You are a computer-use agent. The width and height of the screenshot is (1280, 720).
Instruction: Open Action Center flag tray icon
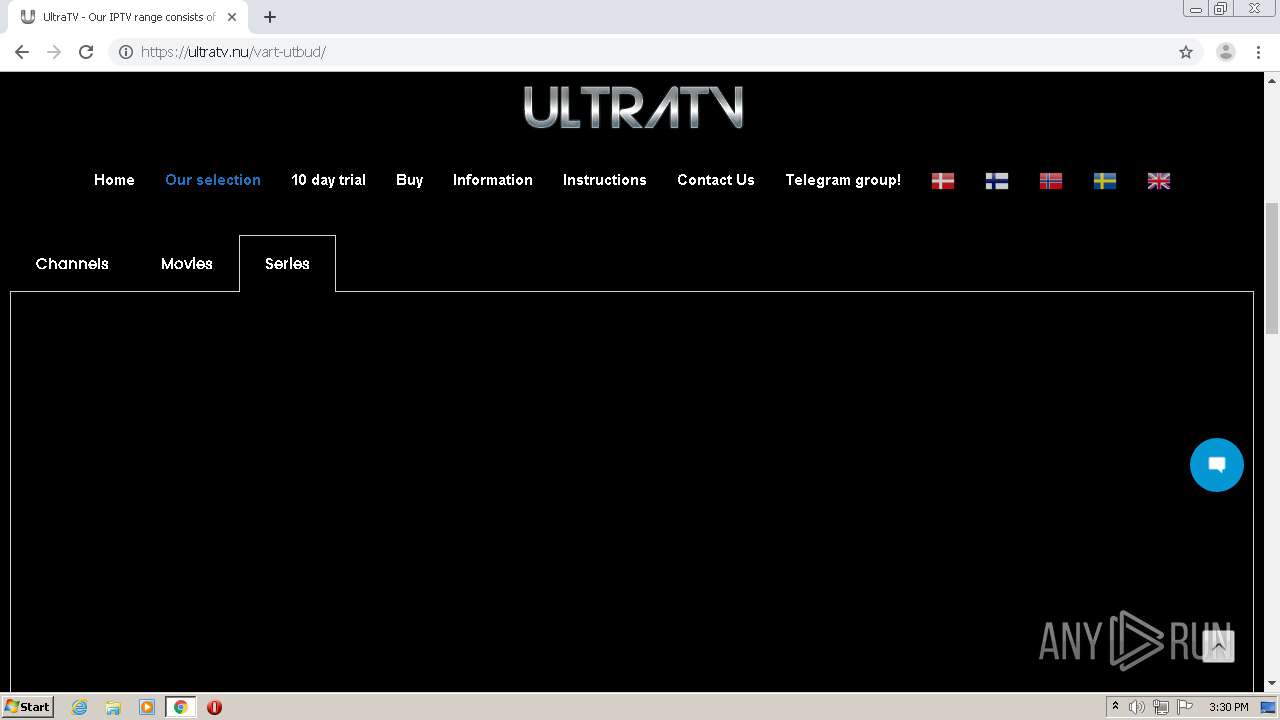(1184, 707)
